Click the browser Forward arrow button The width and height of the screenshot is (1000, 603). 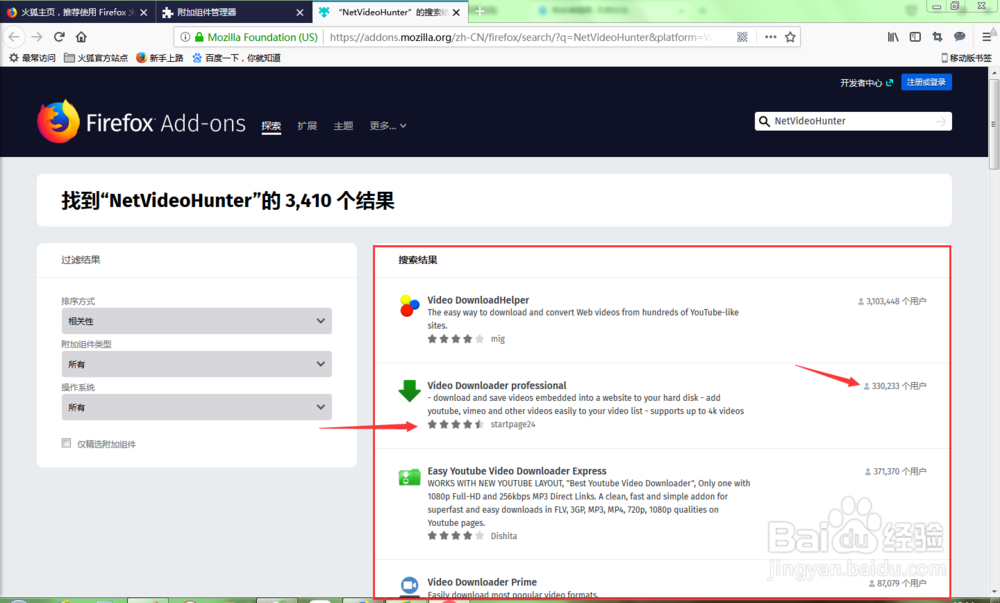point(36,37)
